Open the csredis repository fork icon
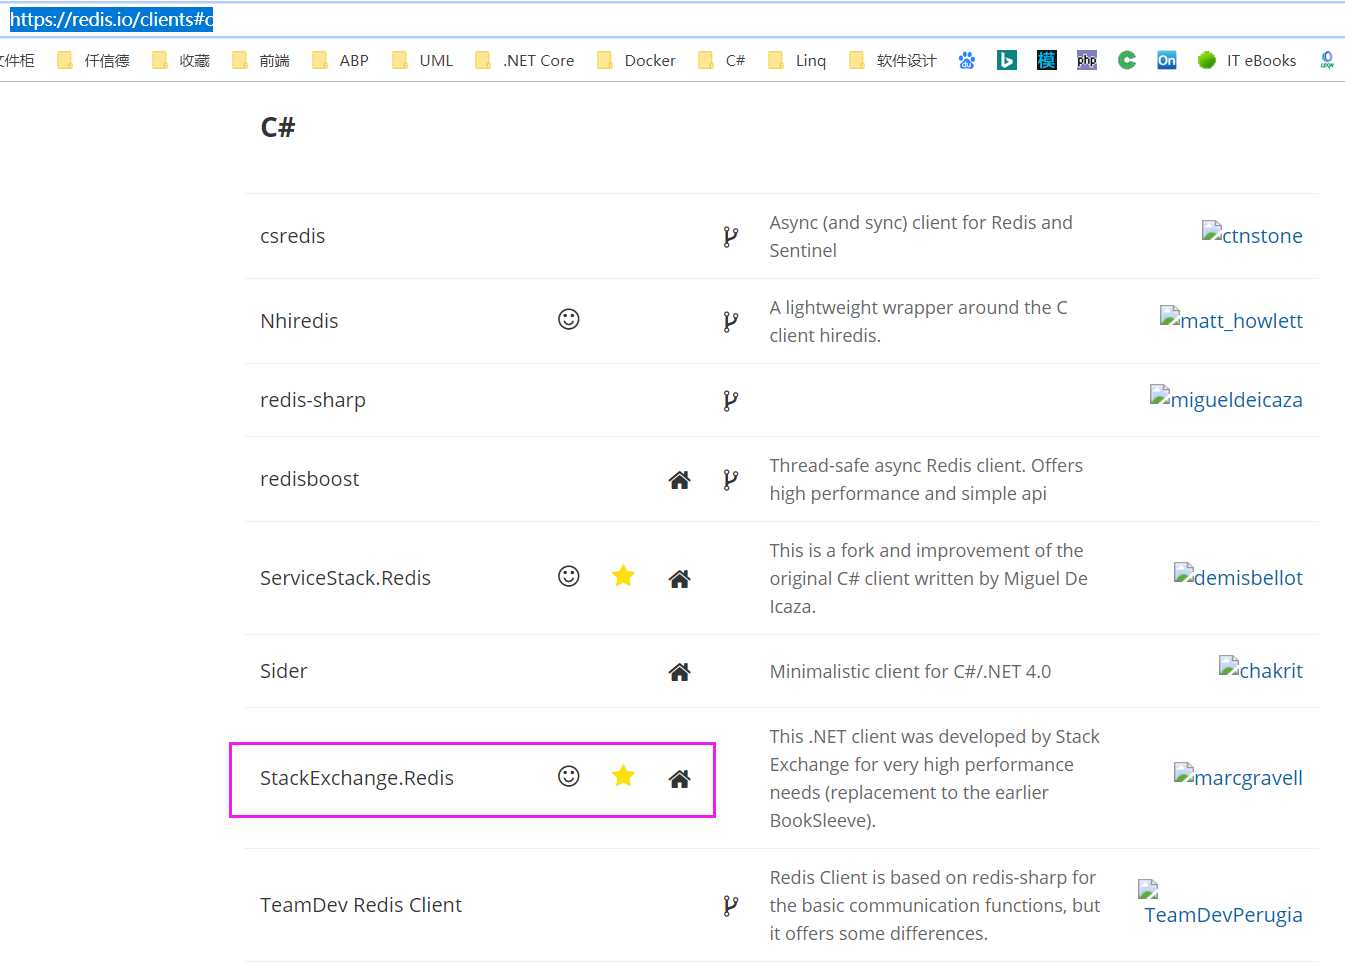This screenshot has width=1345, height=966. pos(731,237)
